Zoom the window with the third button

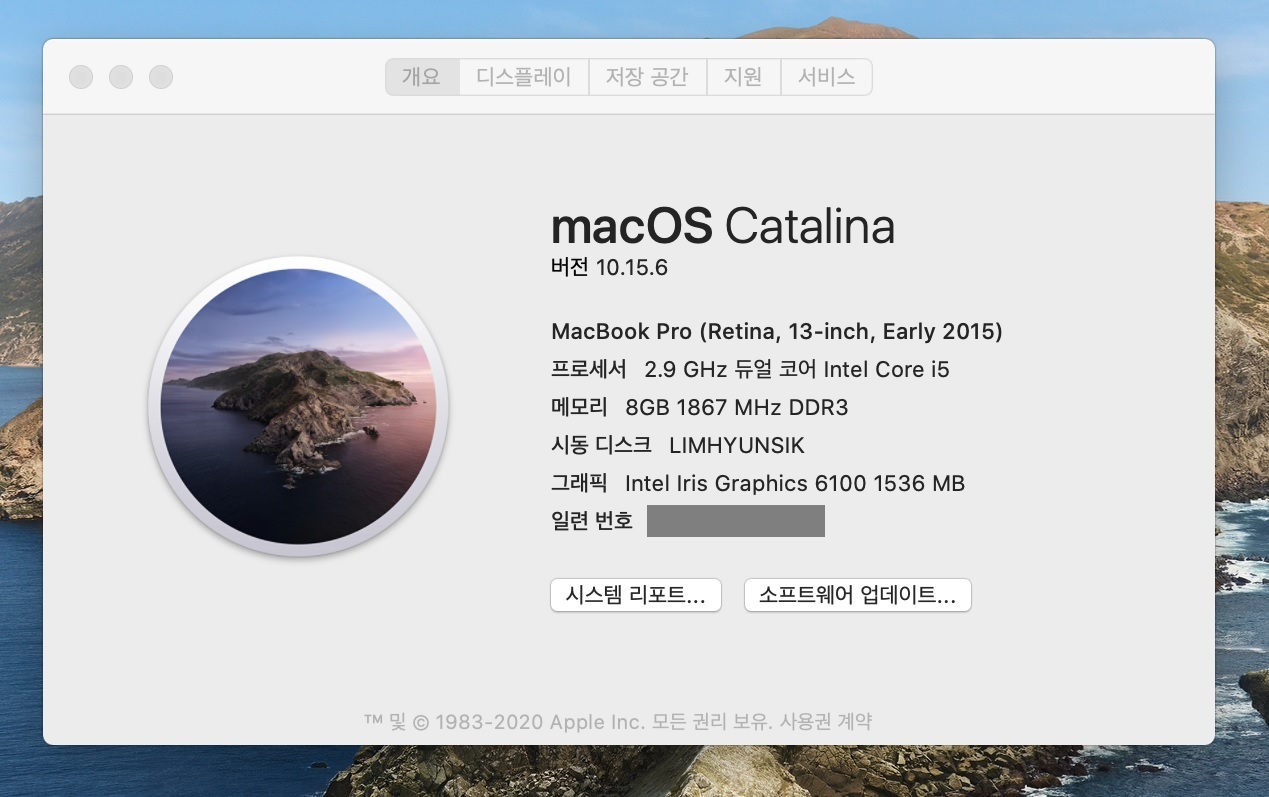click(x=161, y=77)
